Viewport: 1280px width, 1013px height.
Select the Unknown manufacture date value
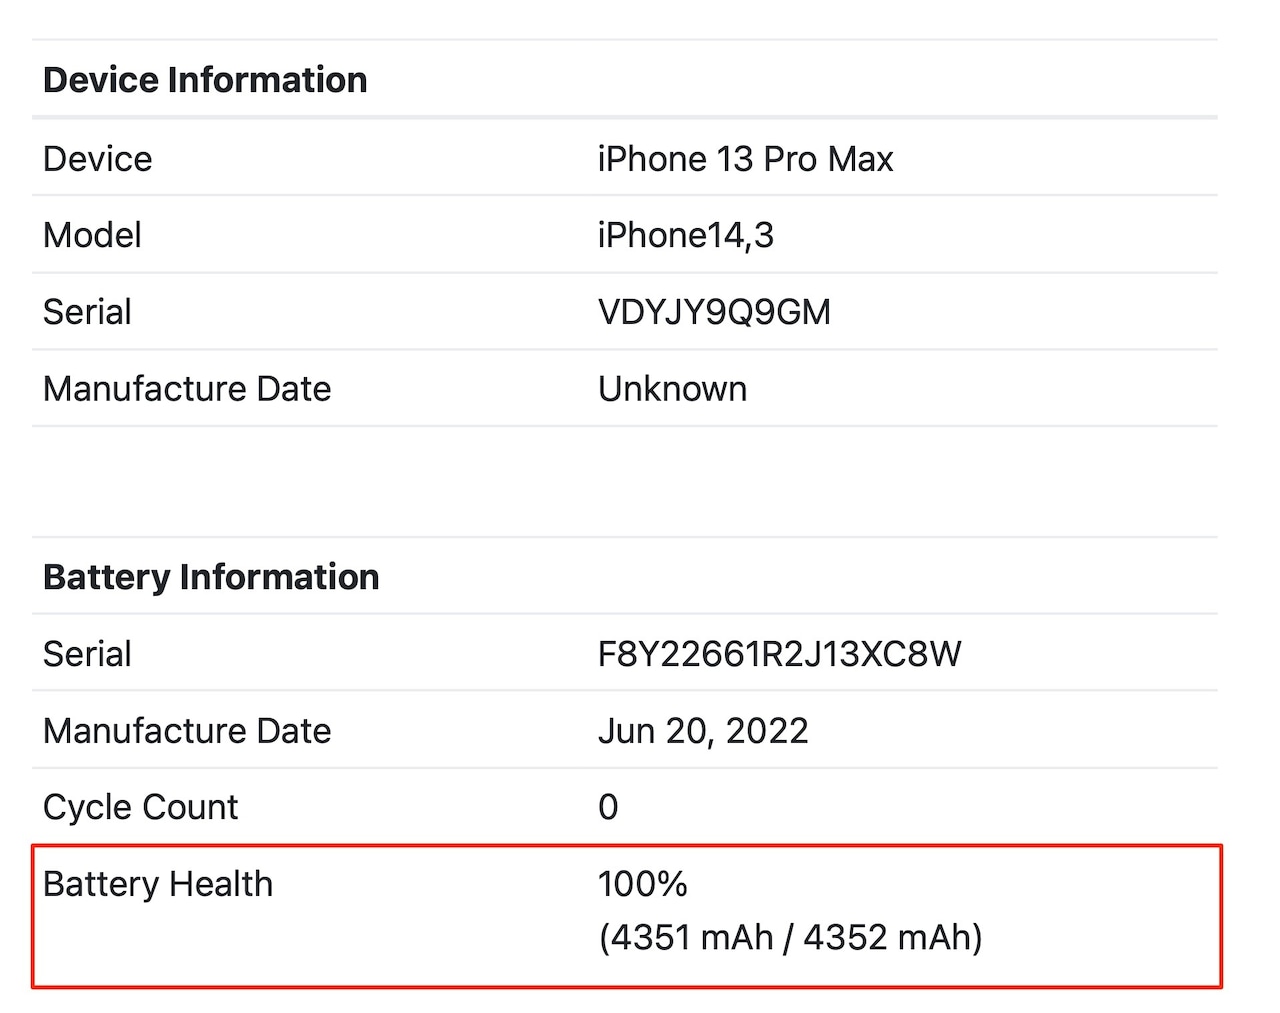click(672, 389)
